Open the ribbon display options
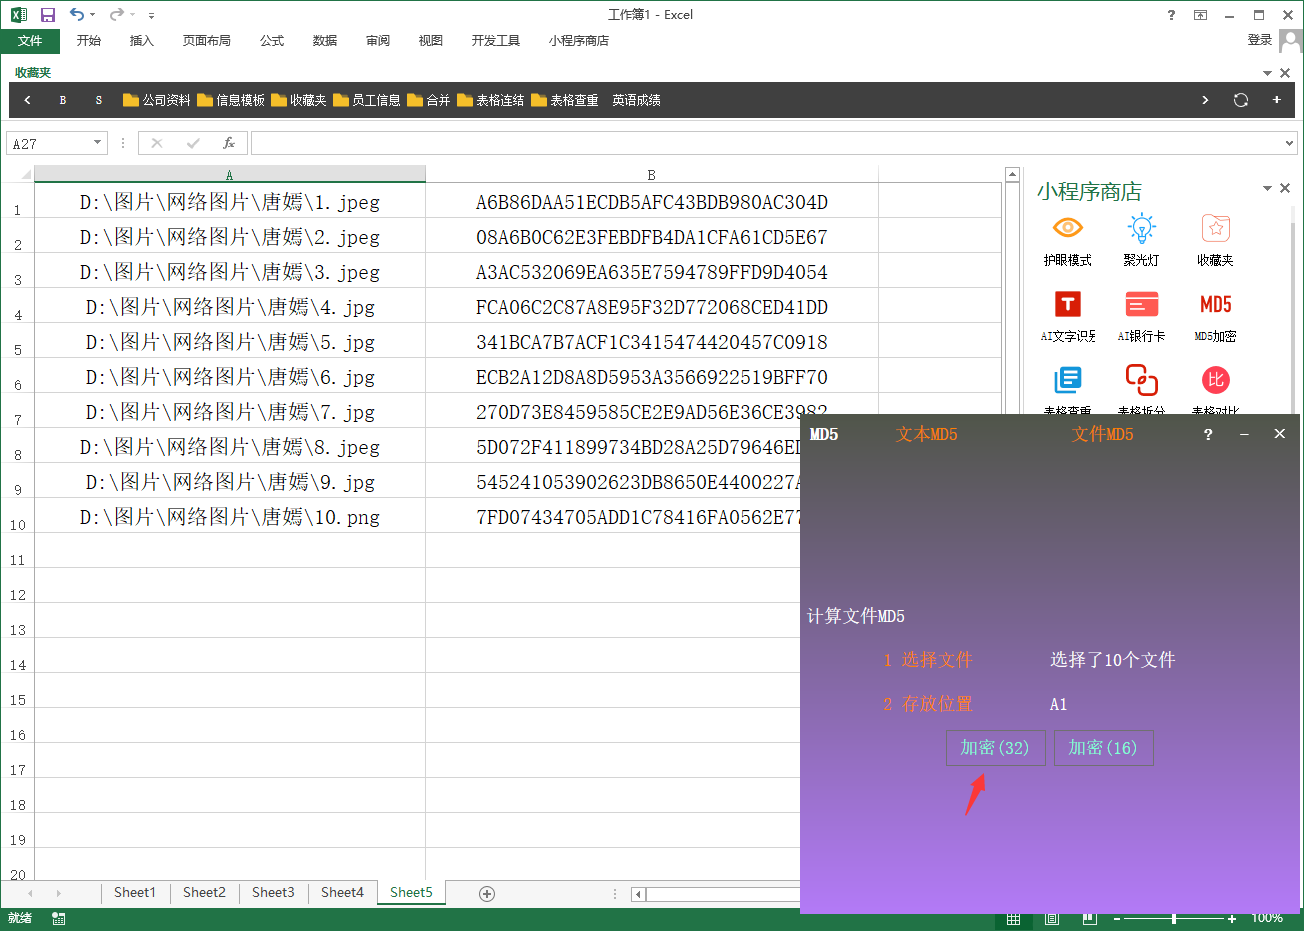 point(1200,15)
